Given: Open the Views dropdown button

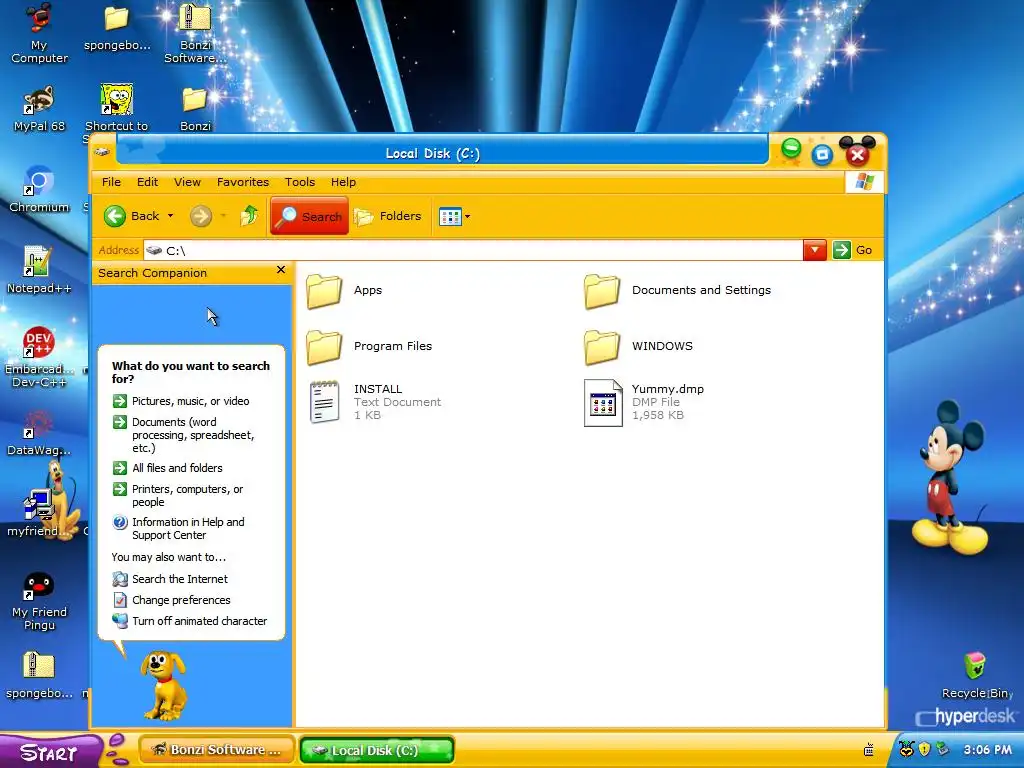Looking at the screenshot, I should coord(455,216).
